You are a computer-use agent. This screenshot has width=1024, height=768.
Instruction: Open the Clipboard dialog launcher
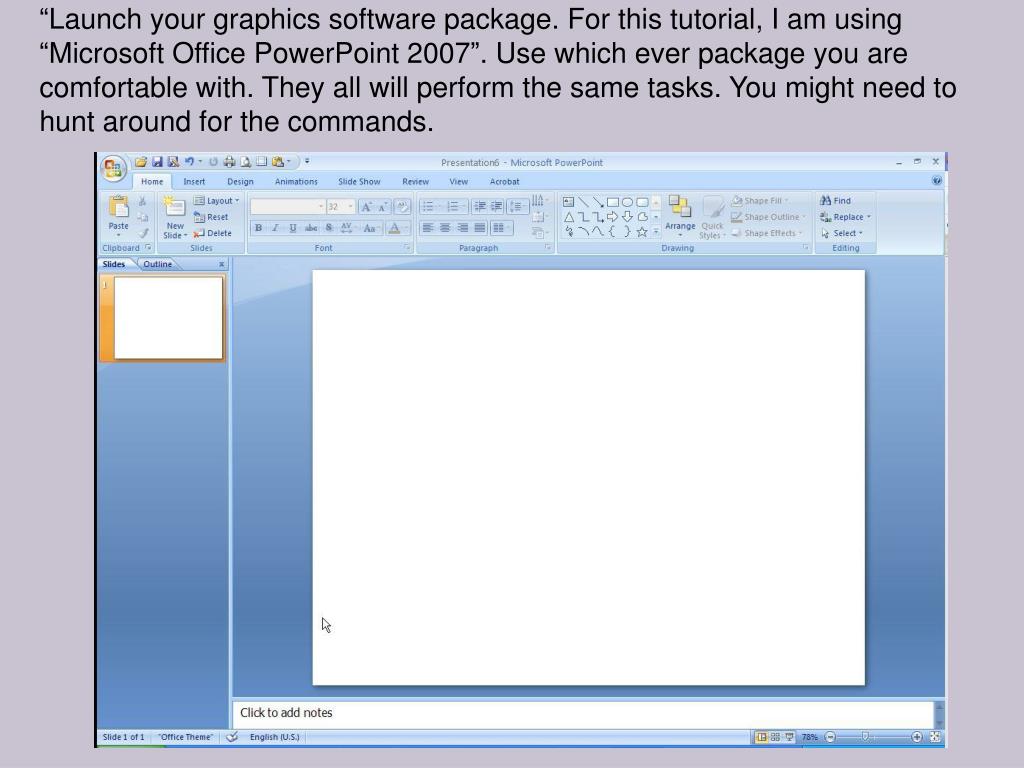click(148, 248)
